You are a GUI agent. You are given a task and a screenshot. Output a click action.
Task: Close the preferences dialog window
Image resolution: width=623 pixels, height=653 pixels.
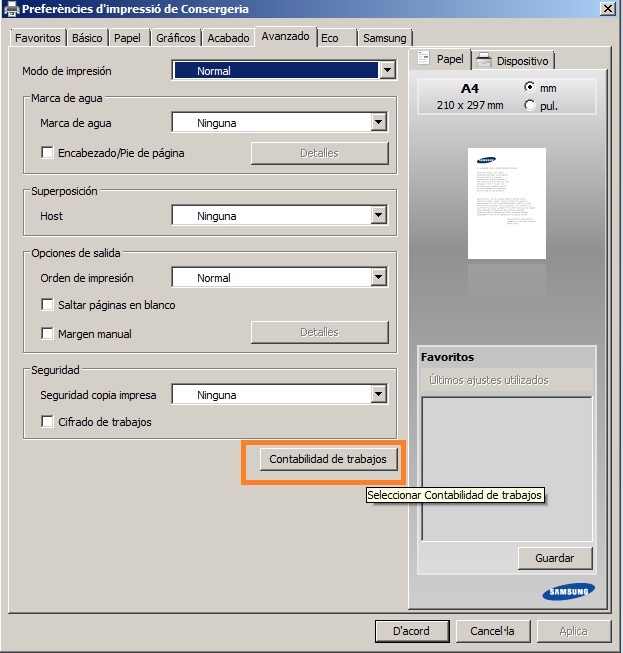tap(608, 8)
